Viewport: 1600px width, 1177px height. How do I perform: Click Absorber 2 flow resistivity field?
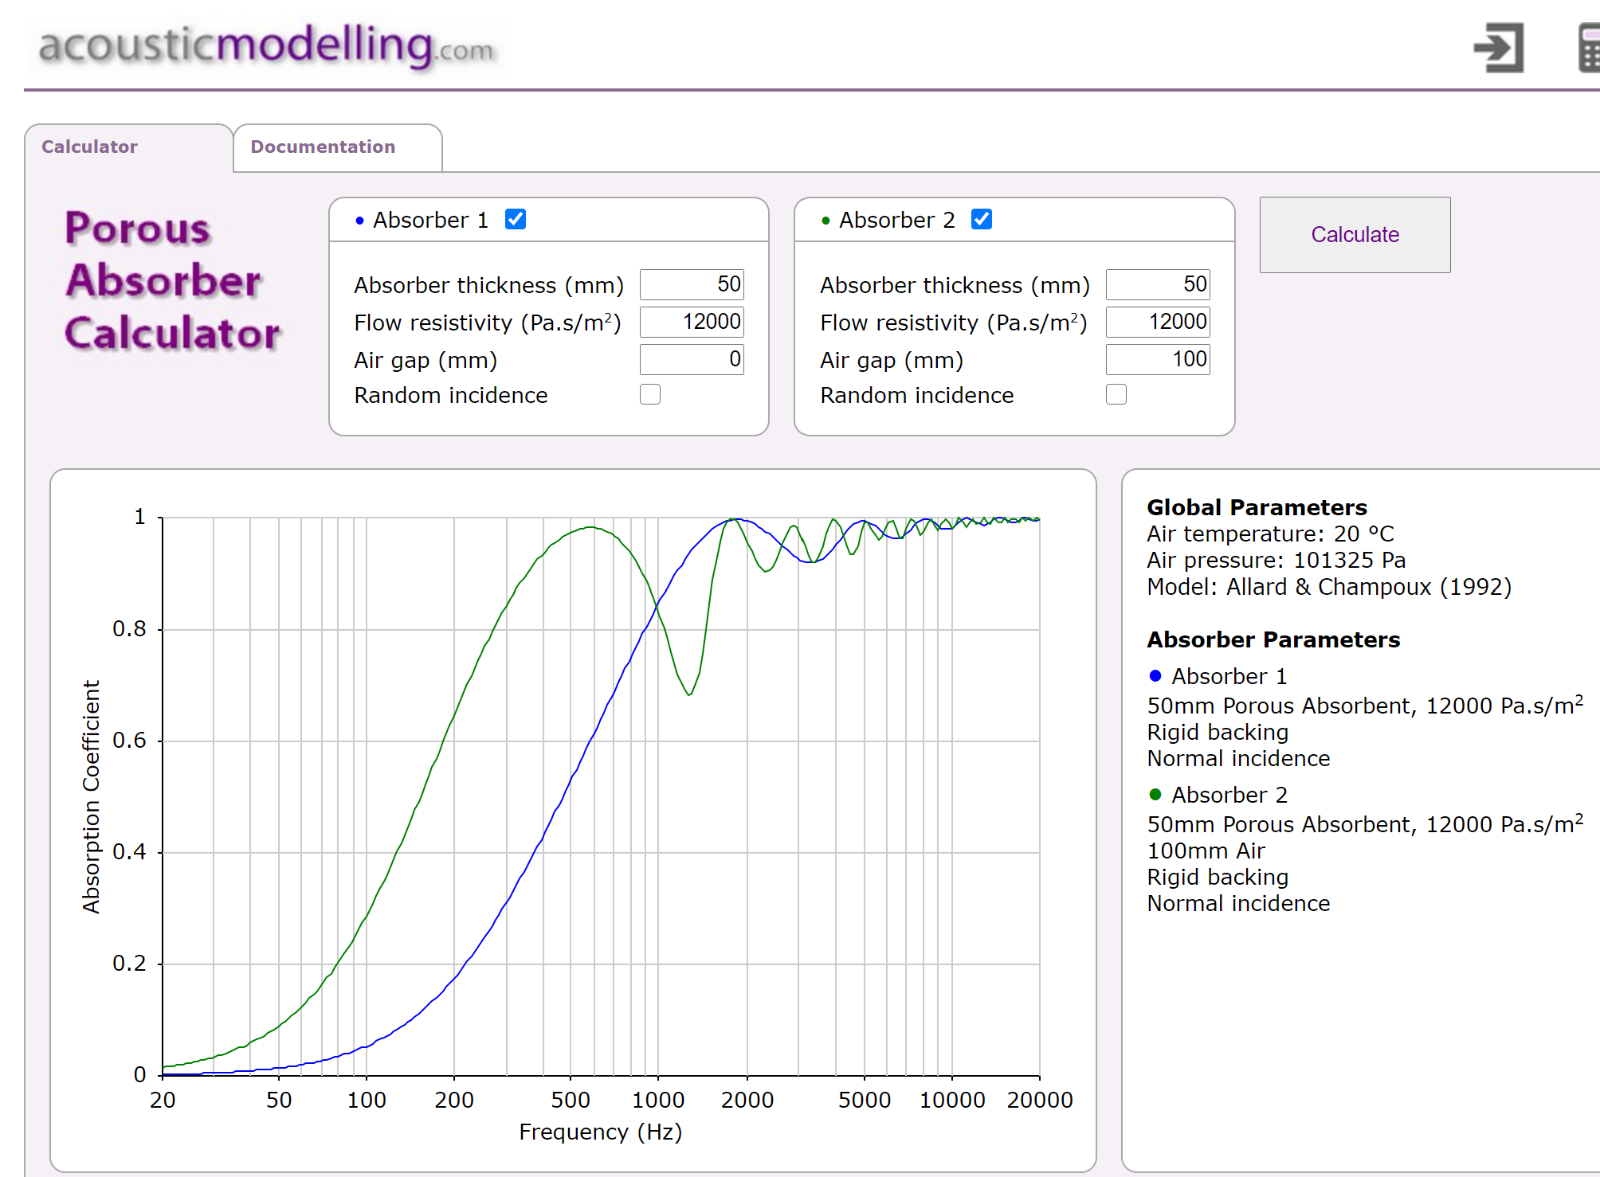[1158, 322]
